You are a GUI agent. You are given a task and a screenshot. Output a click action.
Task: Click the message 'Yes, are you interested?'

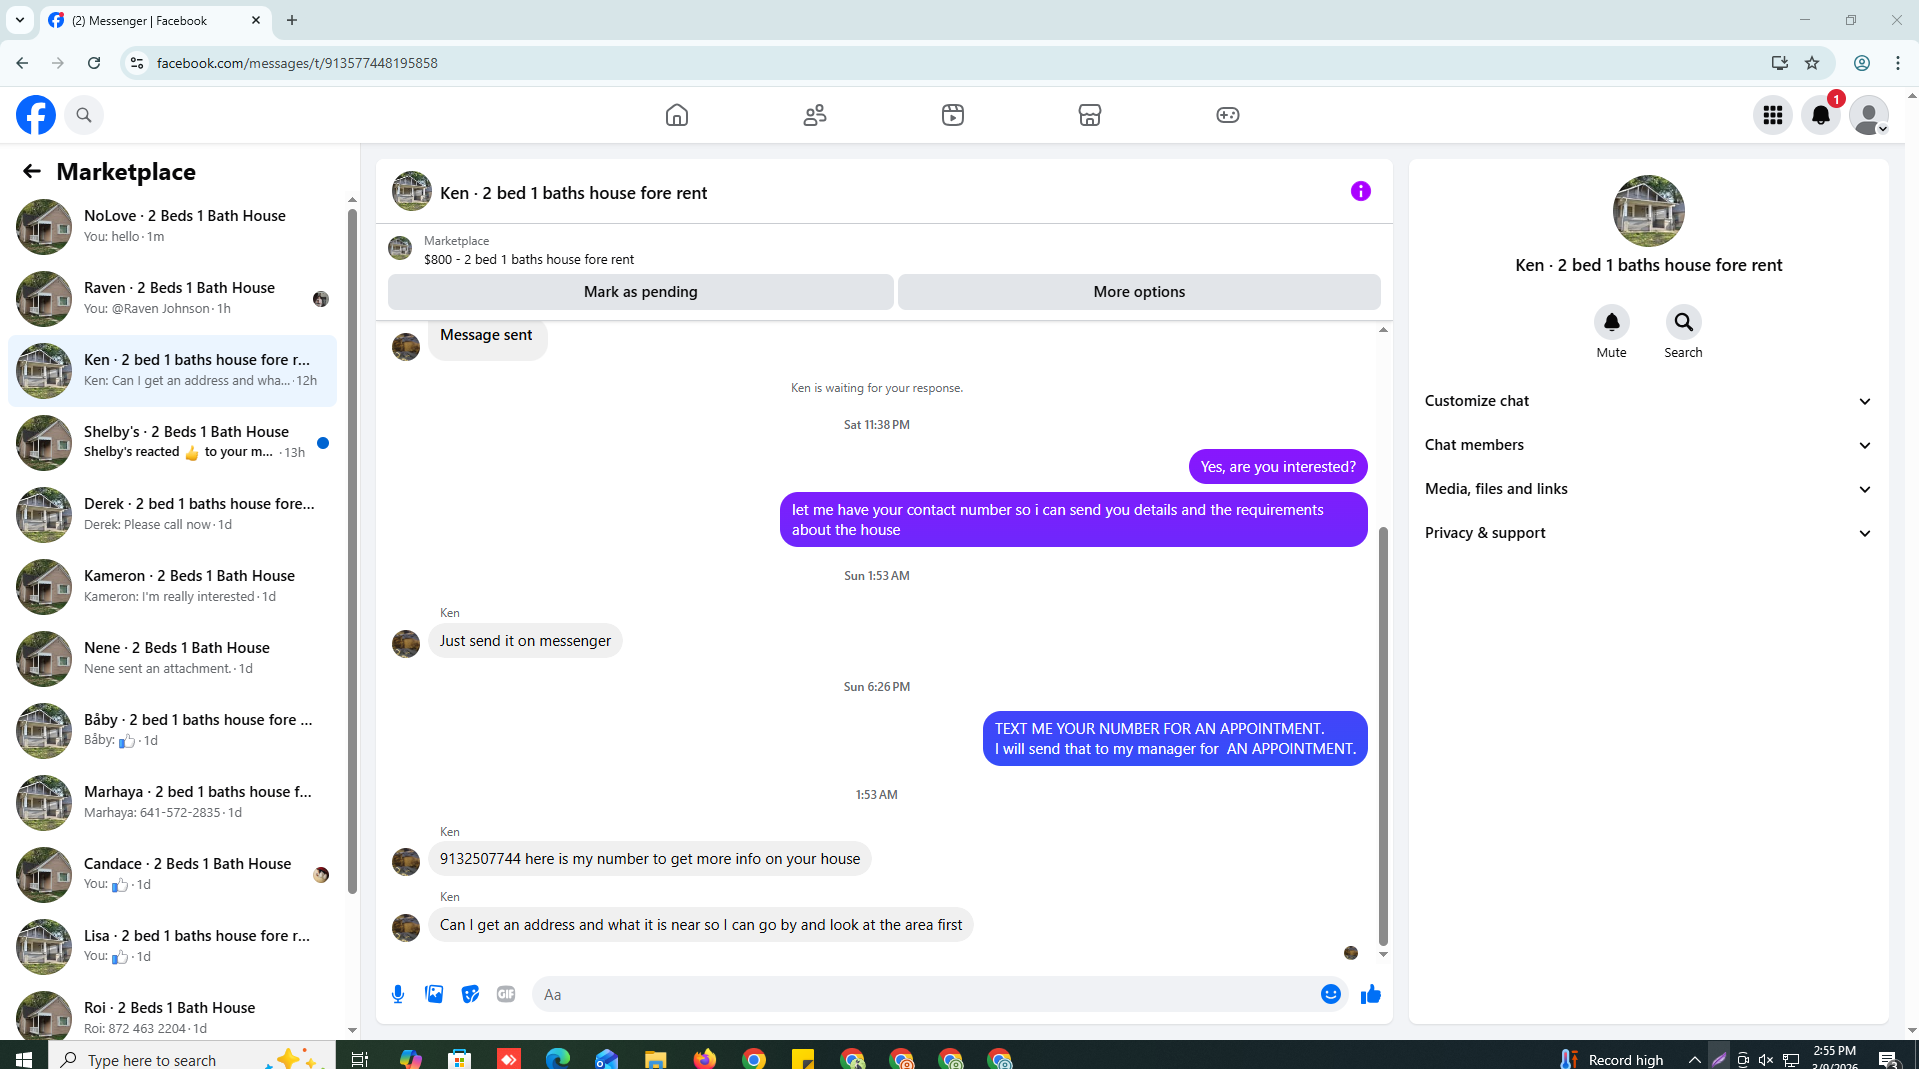tap(1278, 467)
